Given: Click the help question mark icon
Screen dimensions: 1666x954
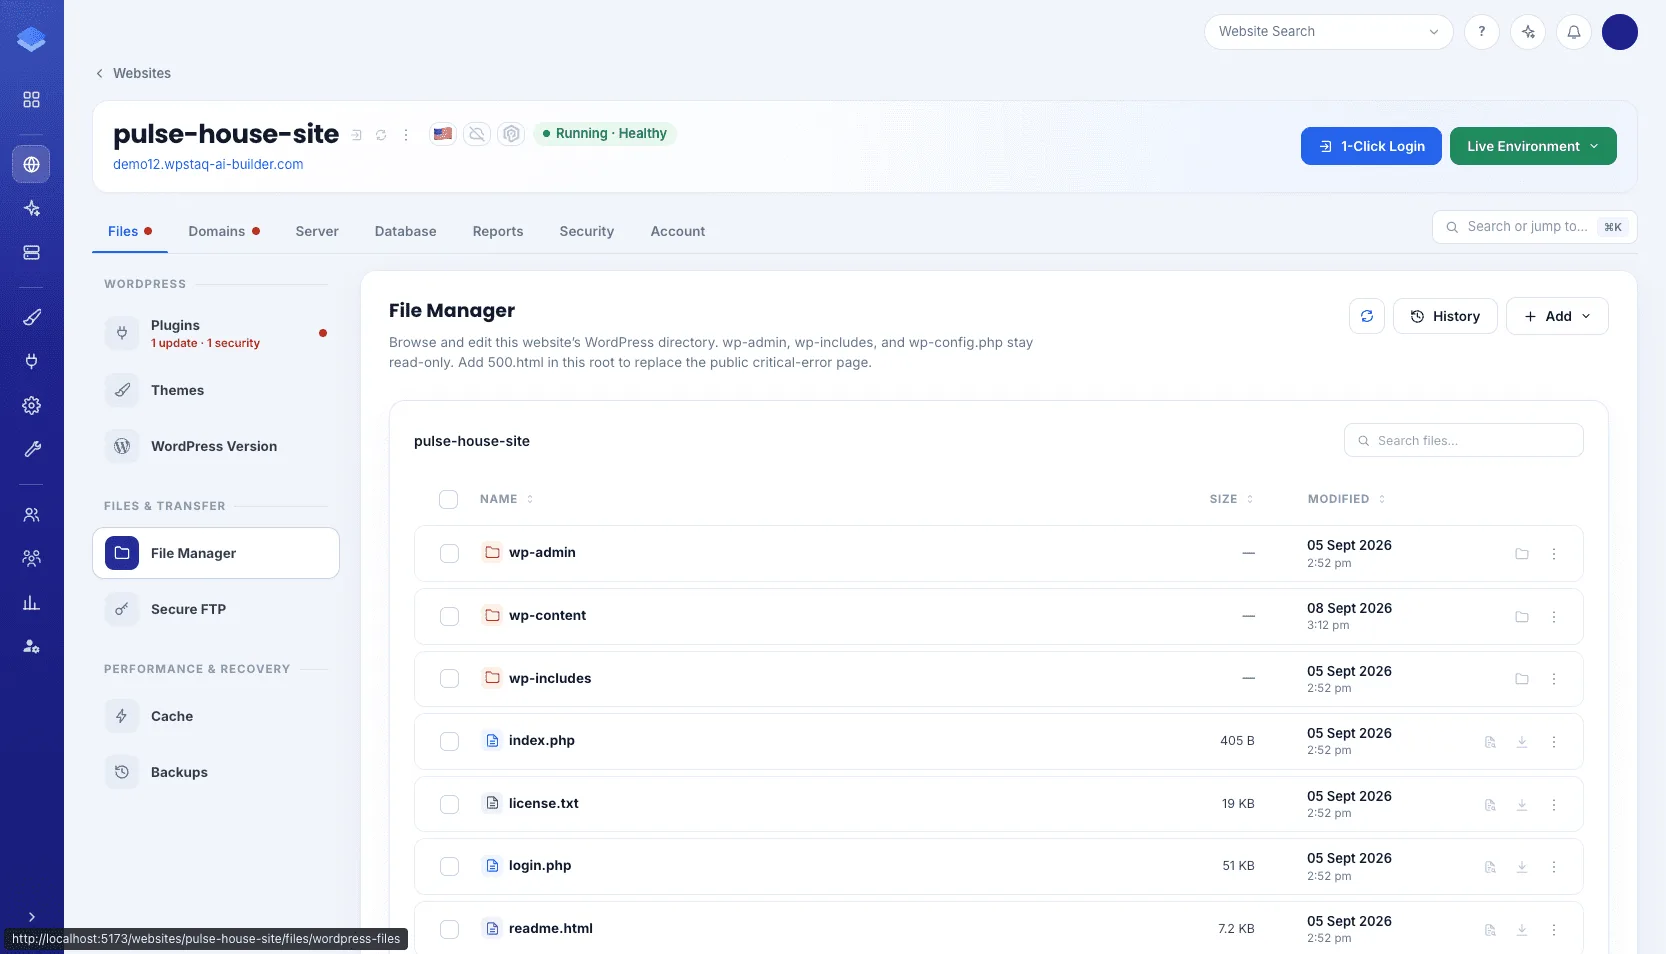Looking at the screenshot, I should click(1482, 32).
